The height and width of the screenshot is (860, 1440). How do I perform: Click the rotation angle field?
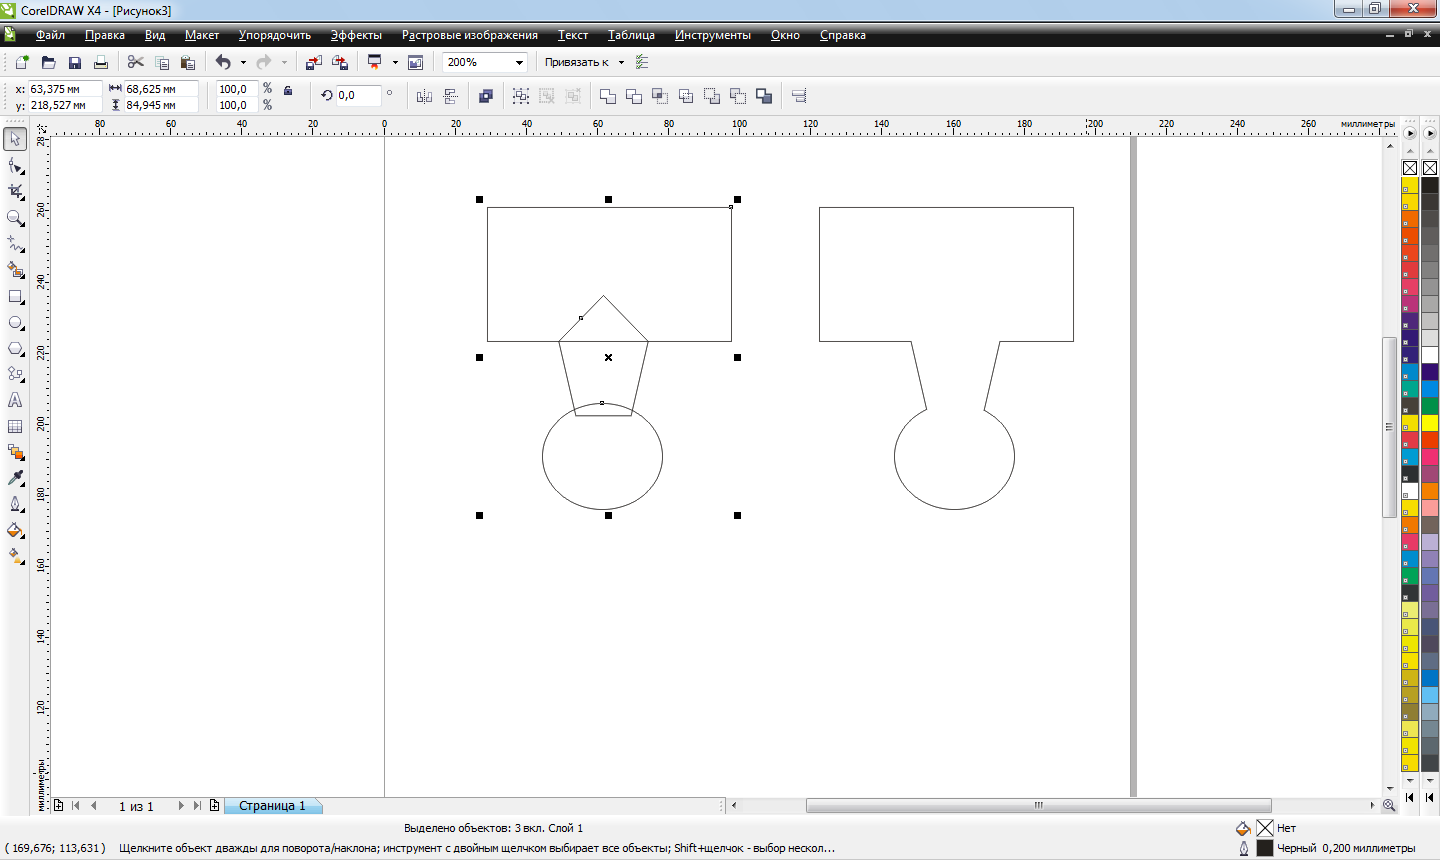tap(358, 95)
